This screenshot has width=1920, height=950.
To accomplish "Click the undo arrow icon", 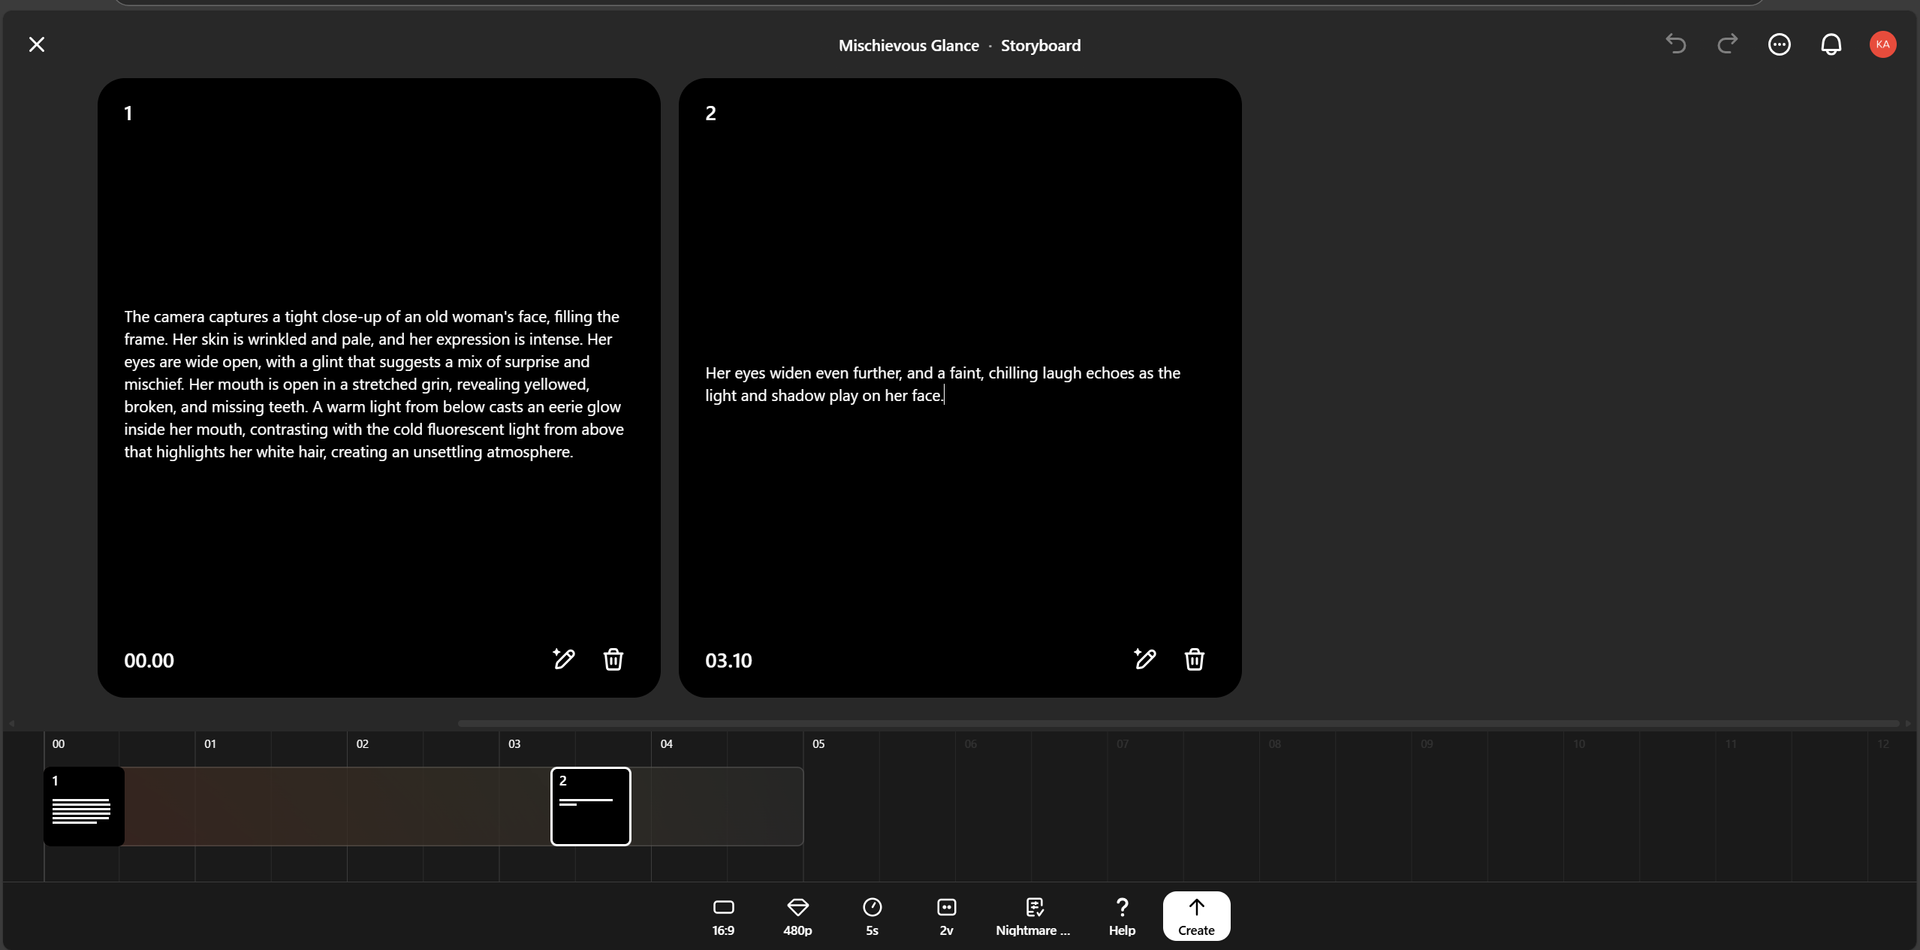I will pyautogui.click(x=1676, y=44).
